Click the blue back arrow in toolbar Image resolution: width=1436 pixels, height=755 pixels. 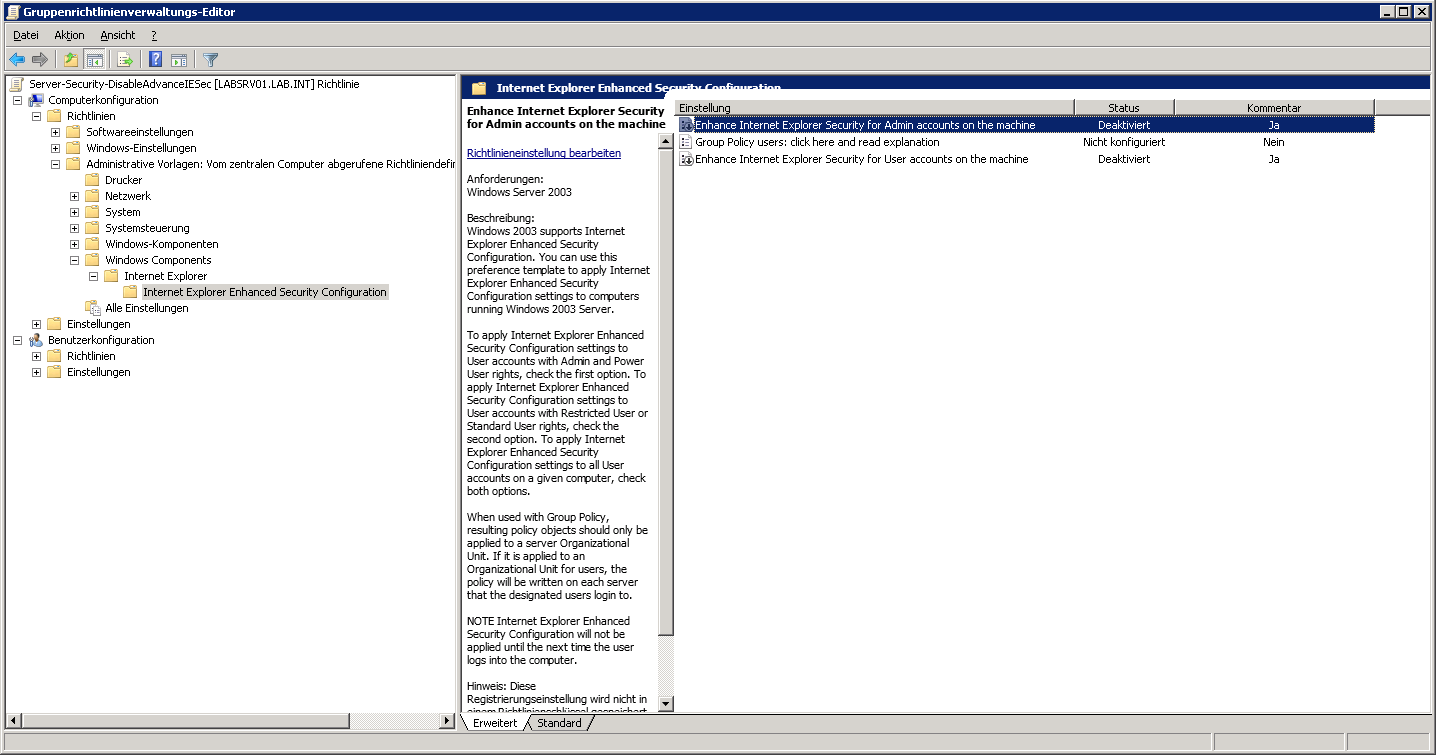point(17,60)
